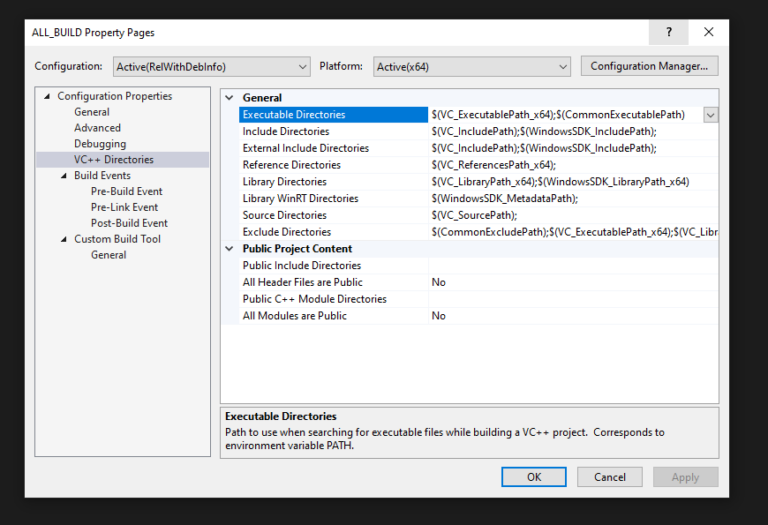Click the $(WindowsSDK_MetadataPath) value
The width and height of the screenshot is (768, 525).
574,198
